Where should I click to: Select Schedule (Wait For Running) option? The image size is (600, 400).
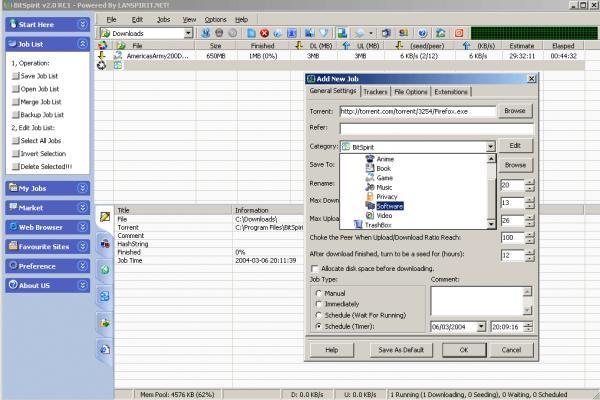pos(318,315)
